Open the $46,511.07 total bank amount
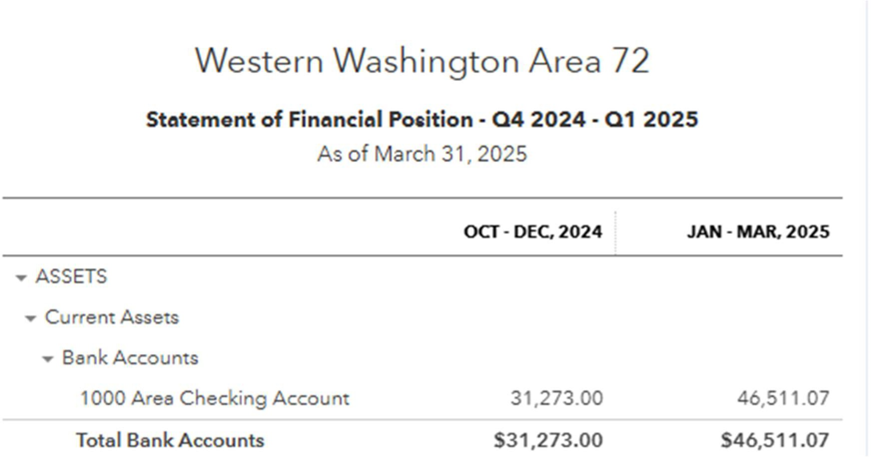Viewport: 871px width, 457px height. (775, 440)
